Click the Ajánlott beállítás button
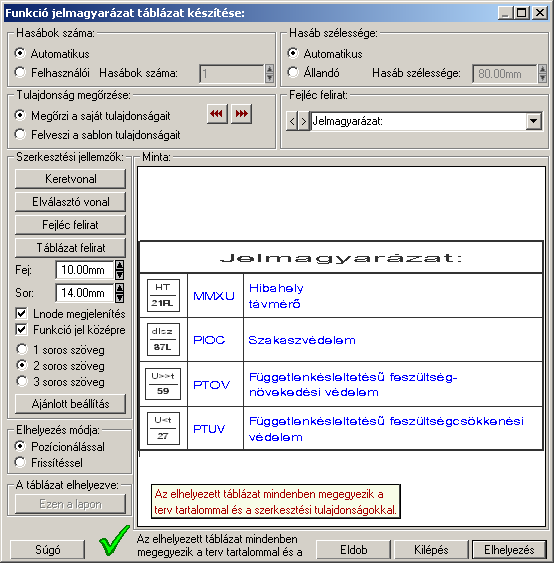This screenshot has width=554, height=563. [x=70, y=404]
